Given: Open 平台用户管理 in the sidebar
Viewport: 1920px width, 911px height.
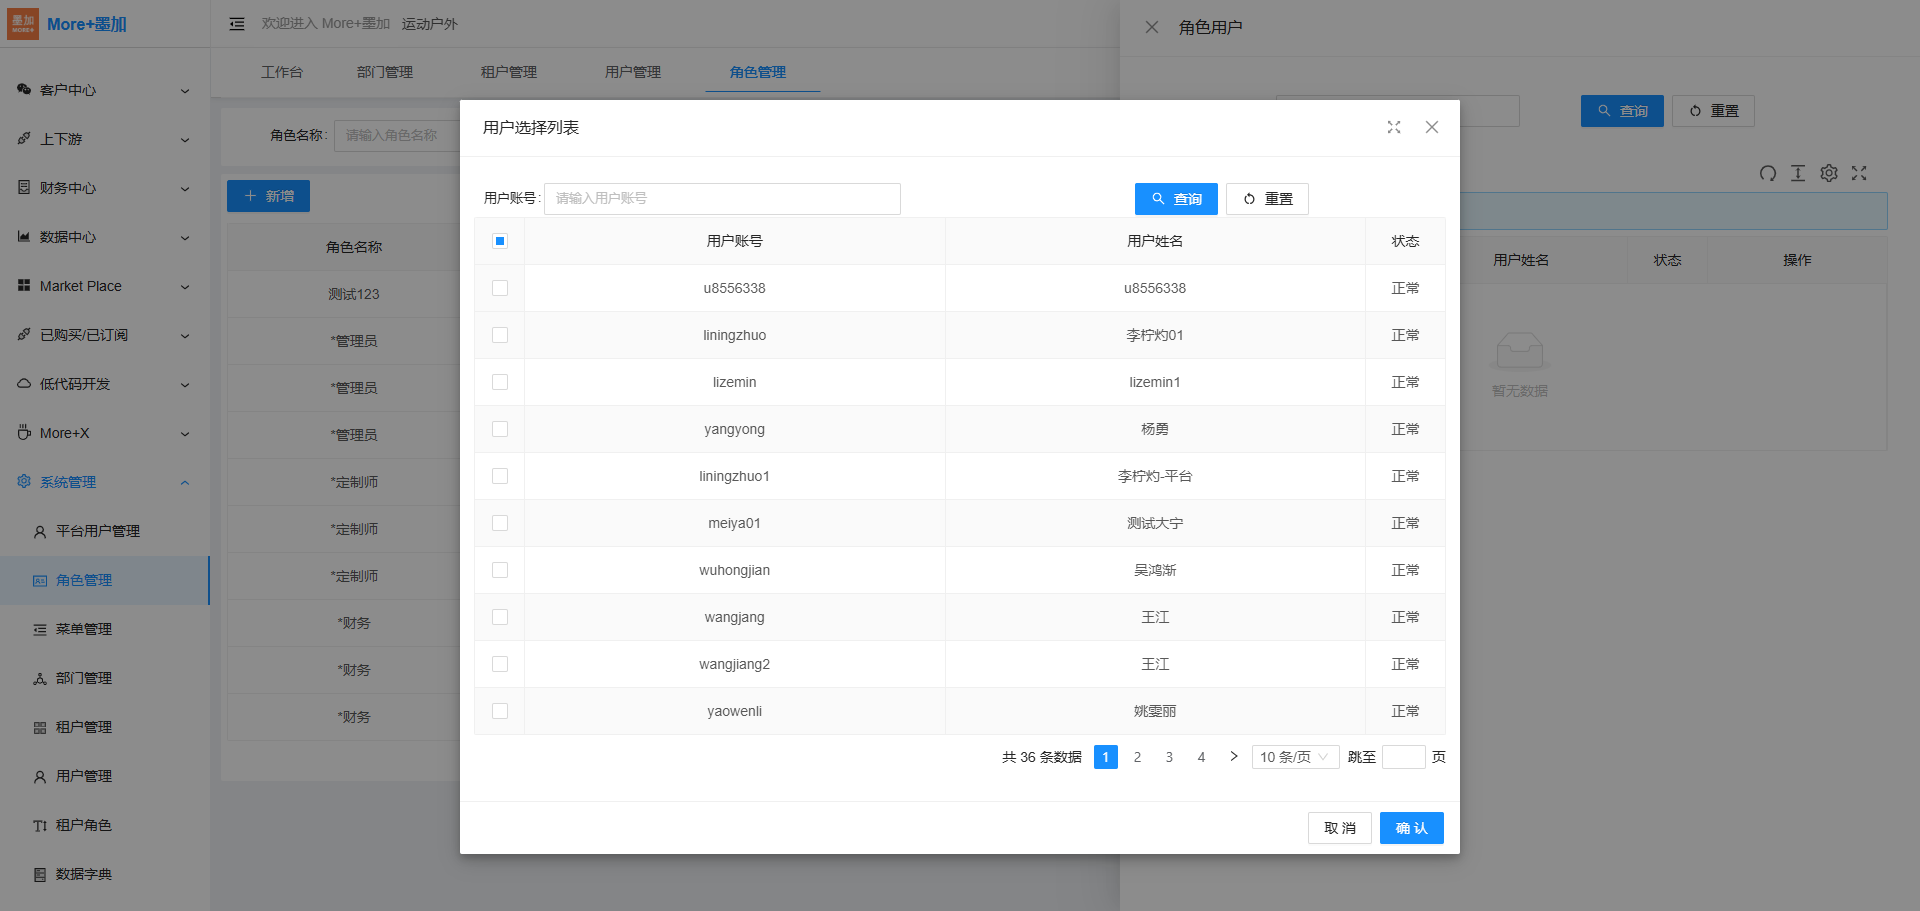Looking at the screenshot, I should click(x=97, y=531).
